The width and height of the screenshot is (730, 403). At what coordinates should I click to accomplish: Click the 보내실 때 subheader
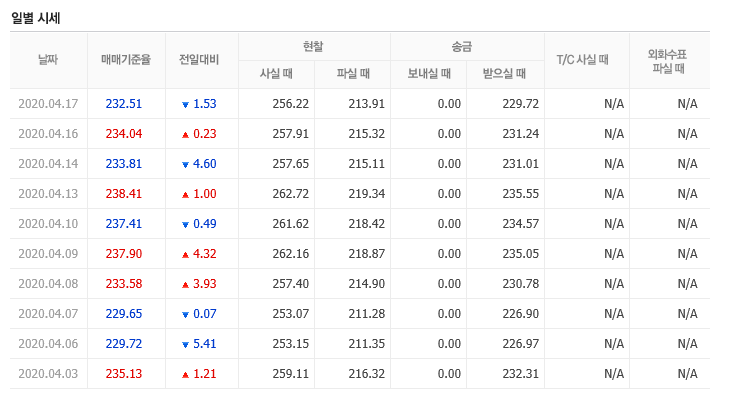point(429,74)
